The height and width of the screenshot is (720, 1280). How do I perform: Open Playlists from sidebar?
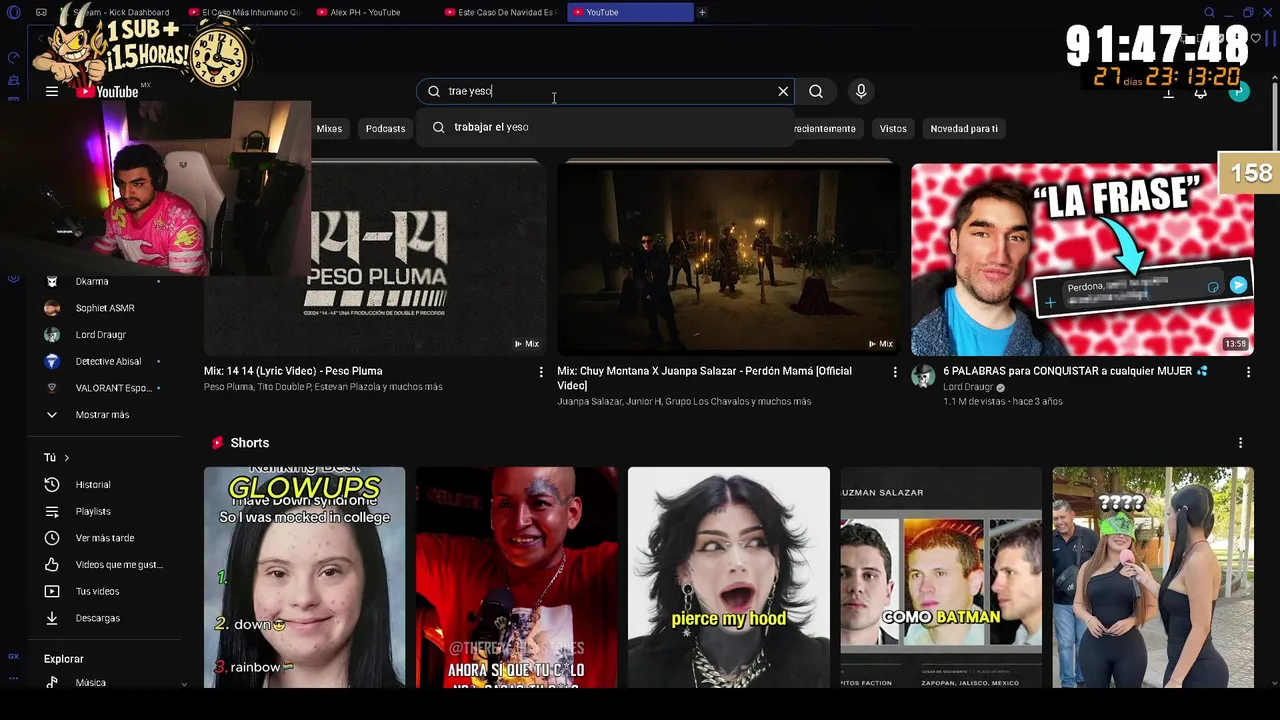tap(105, 511)
